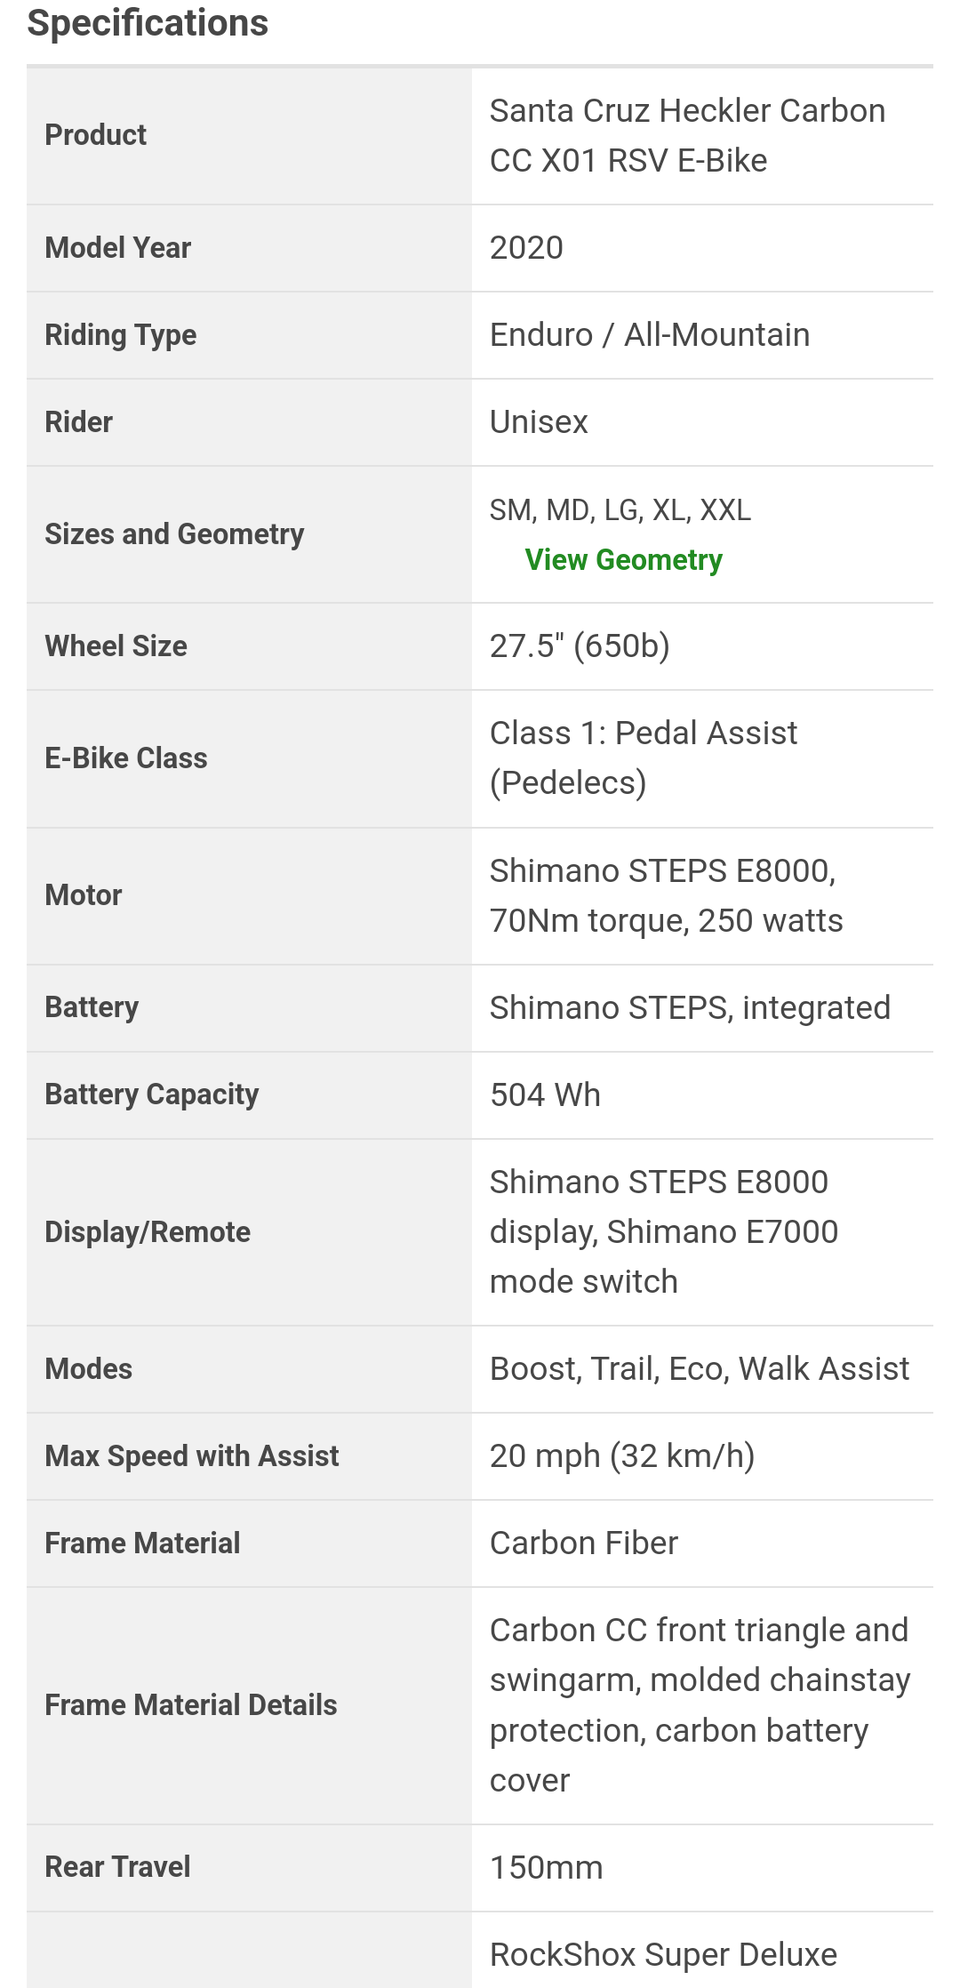Image resolution: width=960 pixels, height=1988 pixels.
Task: Select the Boost, Trail, Eco, Walk Assist modes
Action: pyautogui.click(x=699, y=1369)
